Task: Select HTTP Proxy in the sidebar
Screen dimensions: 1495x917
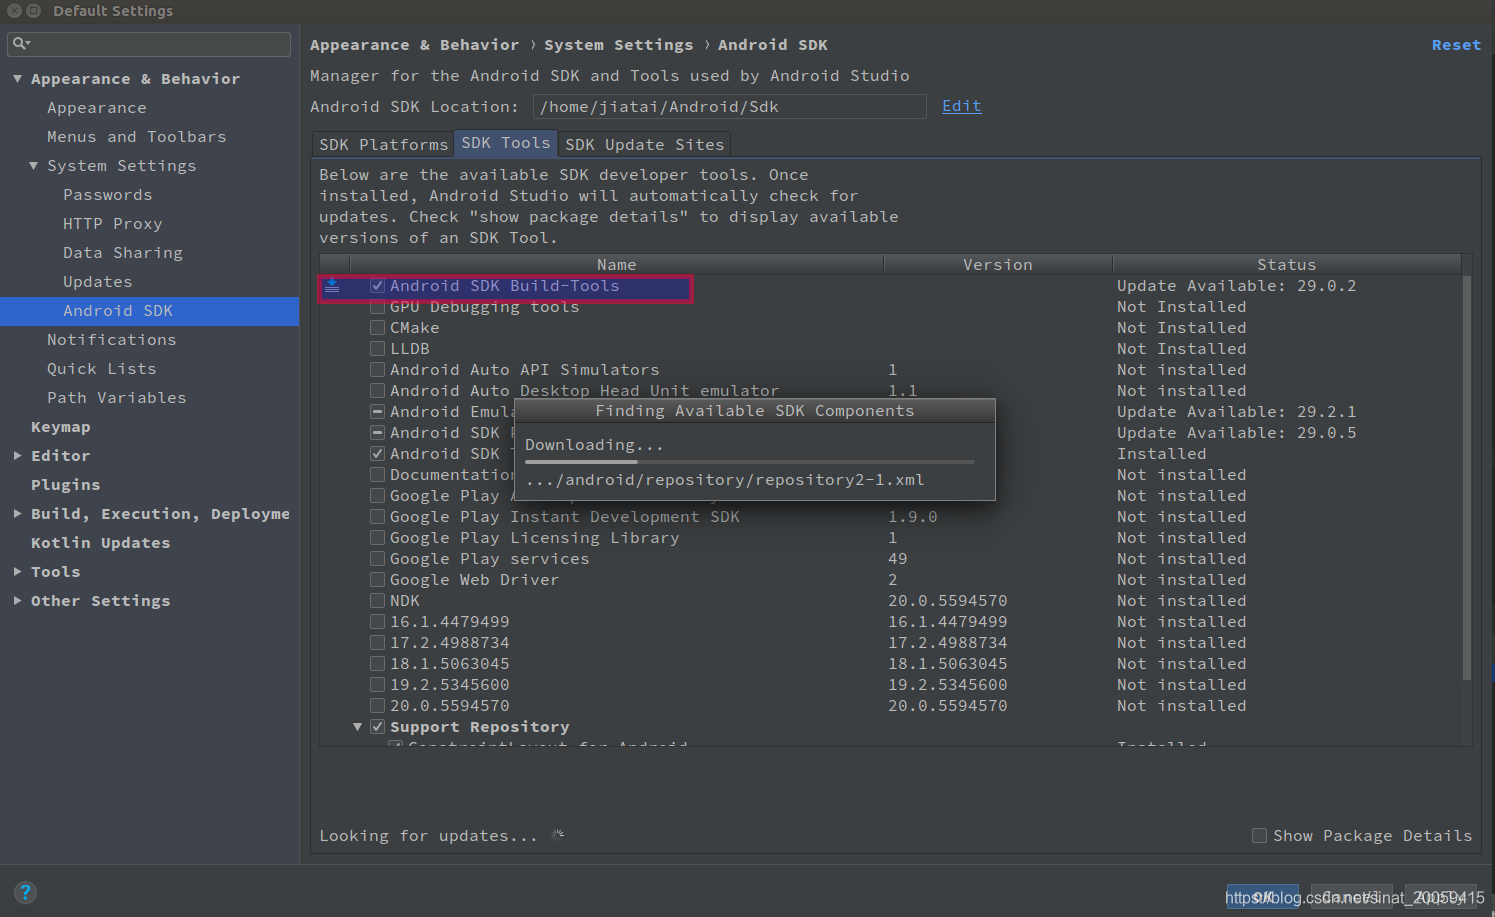Action: (x=112, y=223)
